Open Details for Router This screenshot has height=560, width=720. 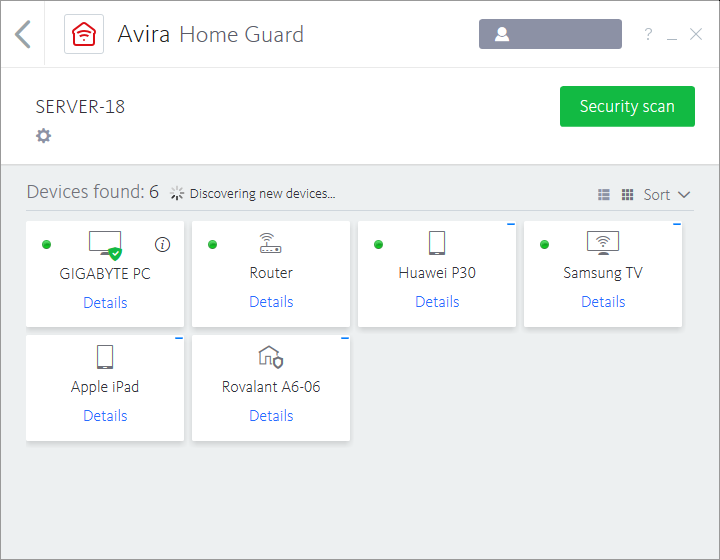tap(271, 302)
